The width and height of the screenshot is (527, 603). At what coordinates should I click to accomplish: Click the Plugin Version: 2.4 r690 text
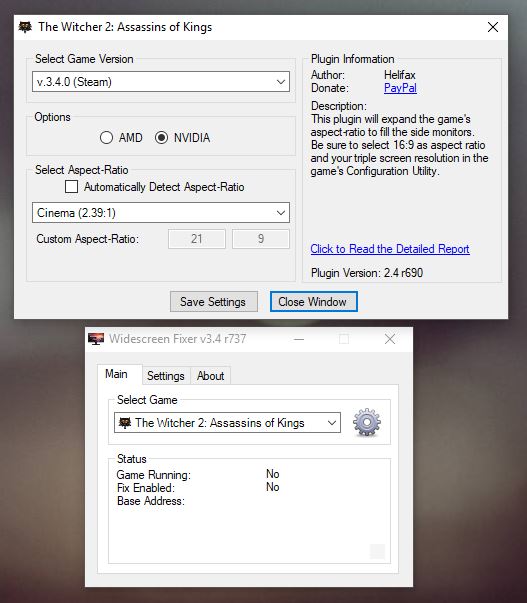coord(367,273)
